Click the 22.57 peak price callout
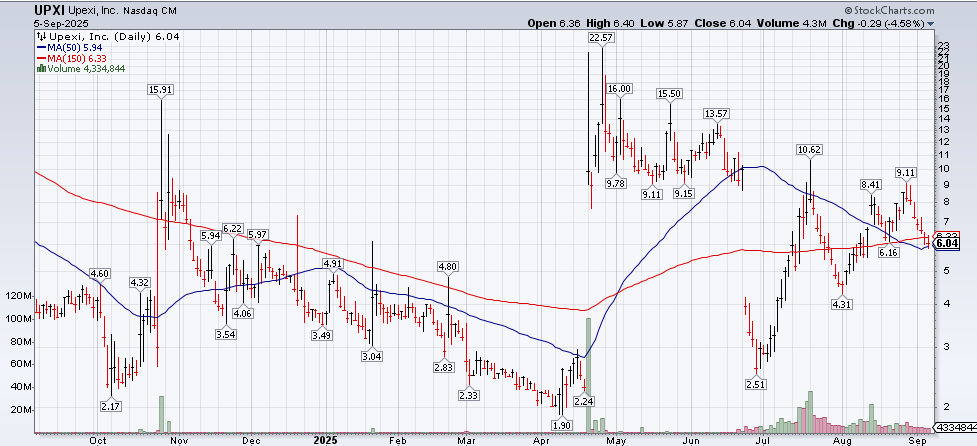This screenshot has height=446, width=977. click(x=601, y=37)
